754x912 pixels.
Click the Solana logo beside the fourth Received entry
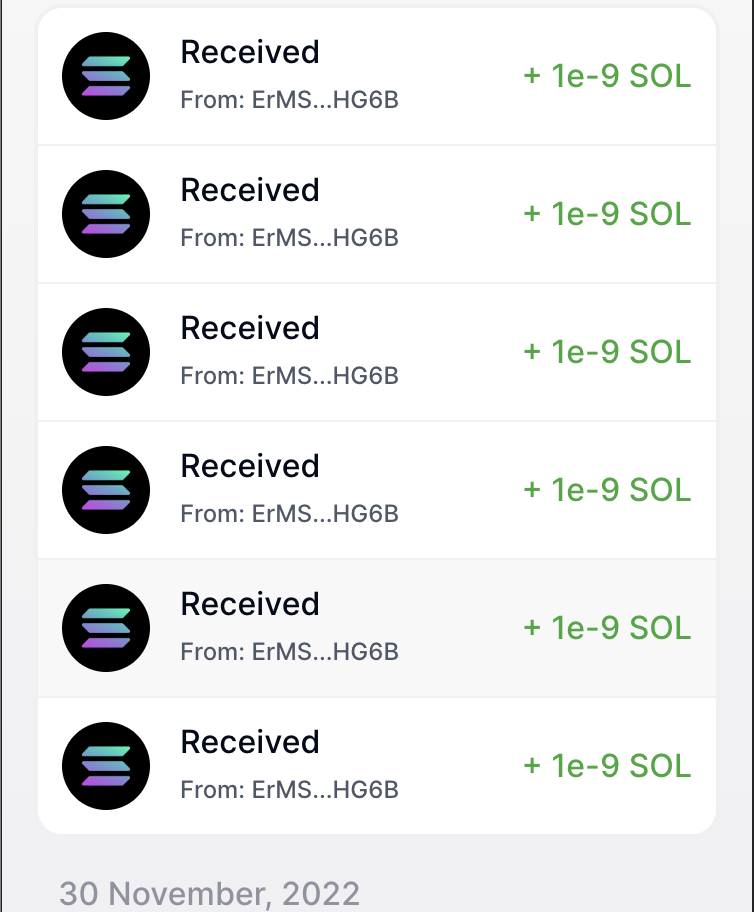tap(105, 489)
